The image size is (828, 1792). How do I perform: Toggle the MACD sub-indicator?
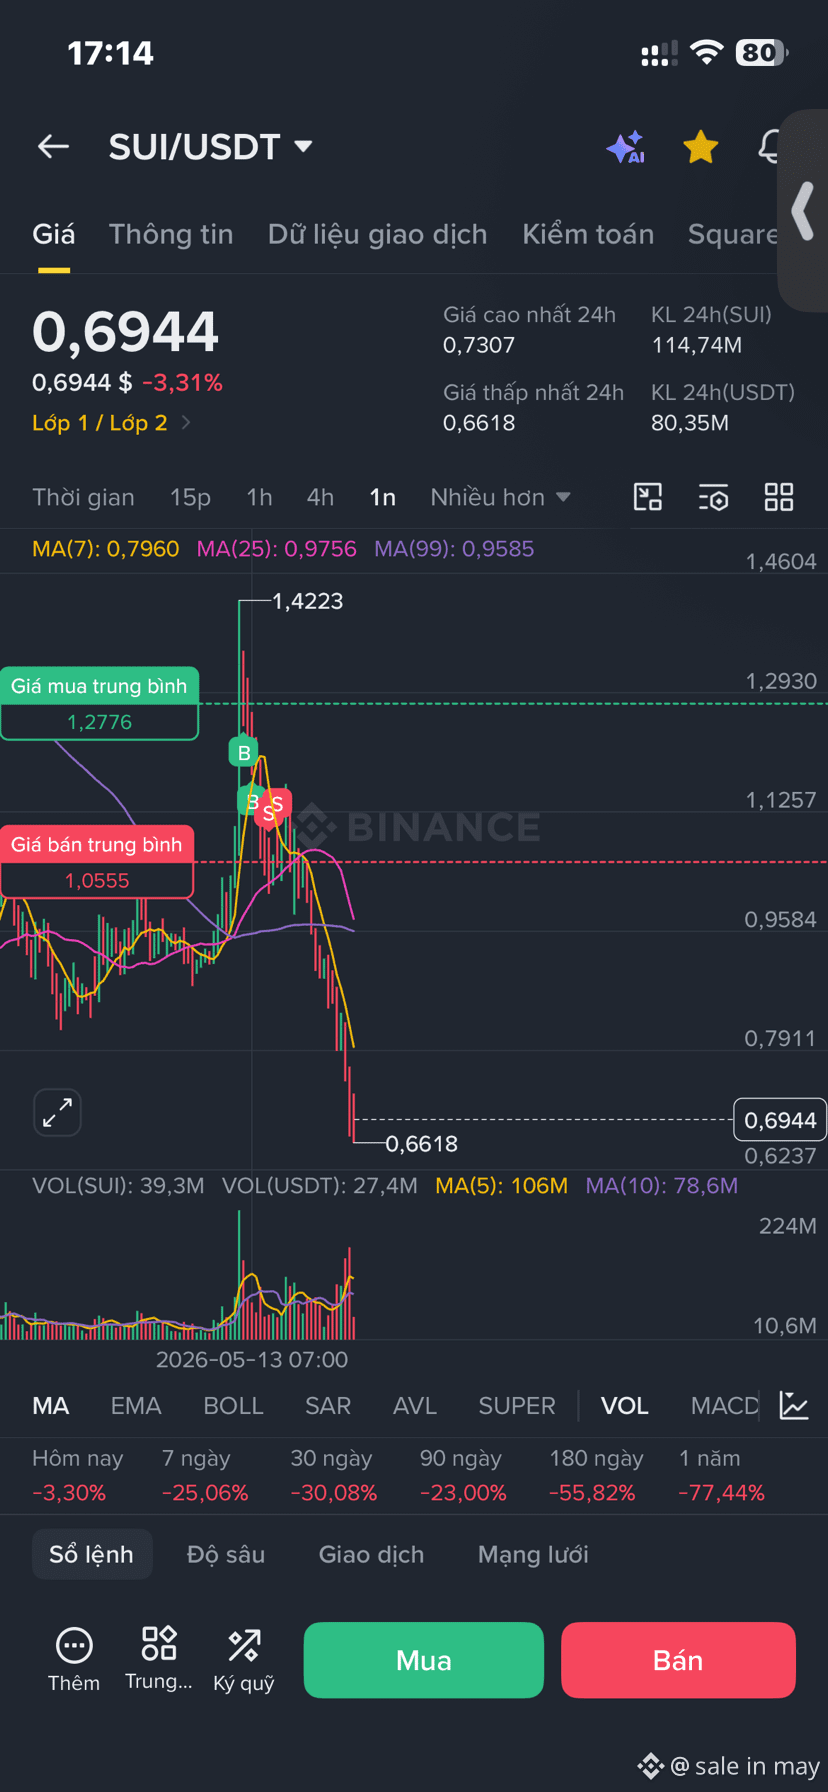coord(725,1405)
